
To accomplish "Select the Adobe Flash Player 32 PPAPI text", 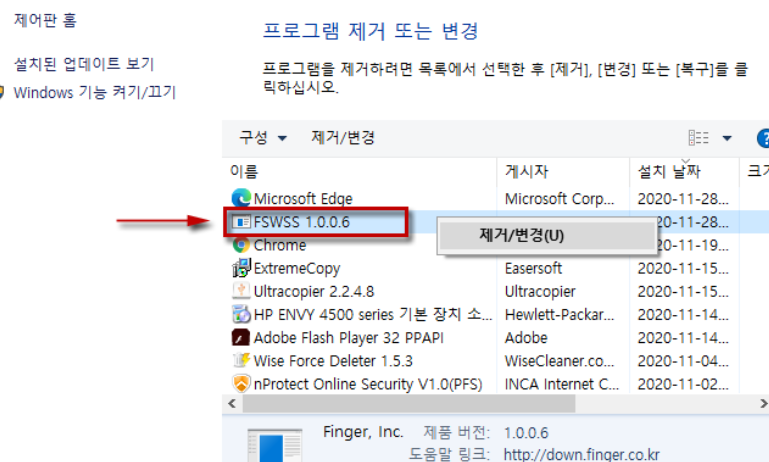I will pyautogui.click(x=349, y=337).
